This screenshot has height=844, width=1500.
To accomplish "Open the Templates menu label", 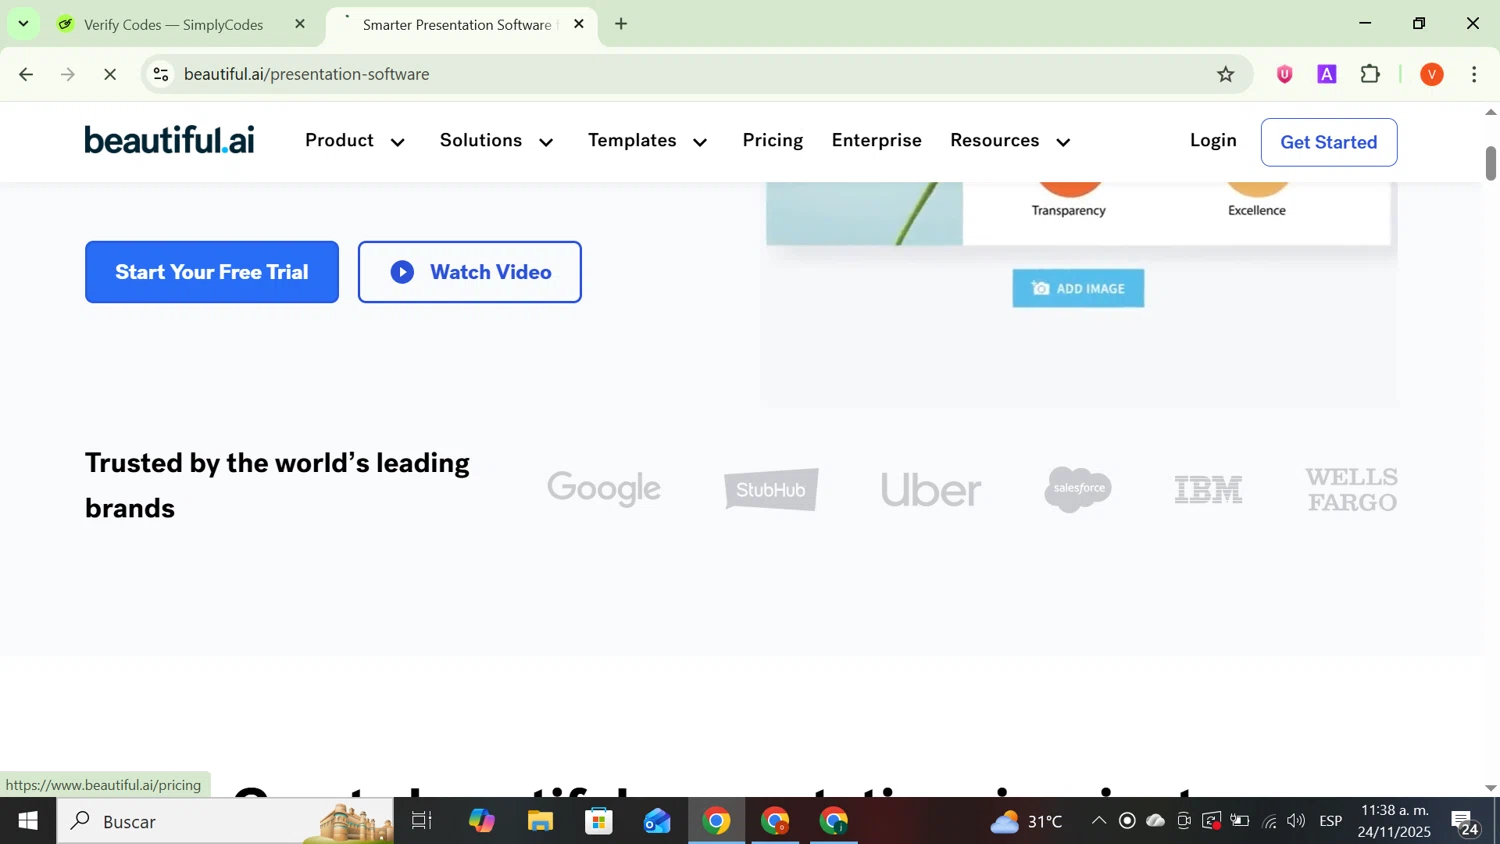I will click(x=632, y=140).
